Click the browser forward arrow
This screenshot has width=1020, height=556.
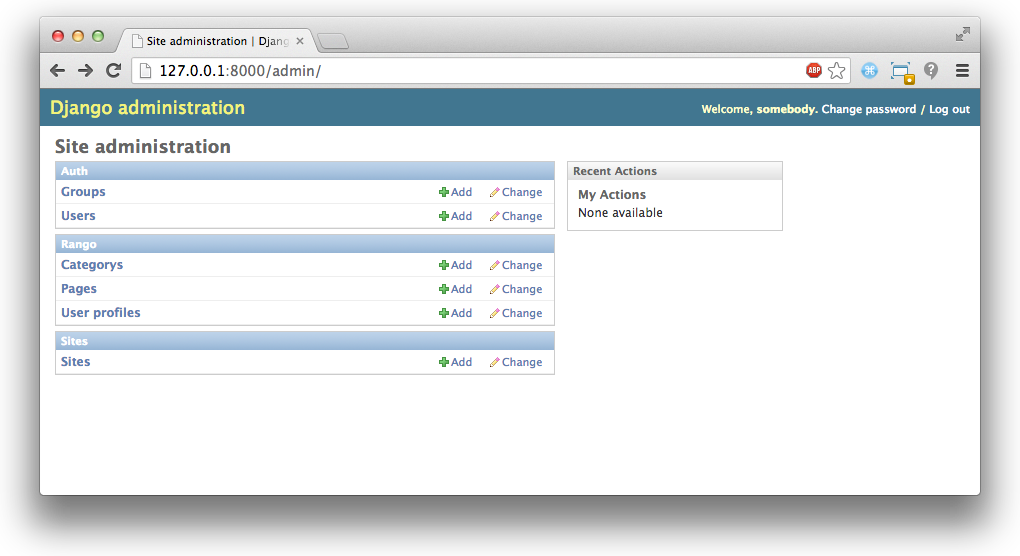[x=85, y=70]
